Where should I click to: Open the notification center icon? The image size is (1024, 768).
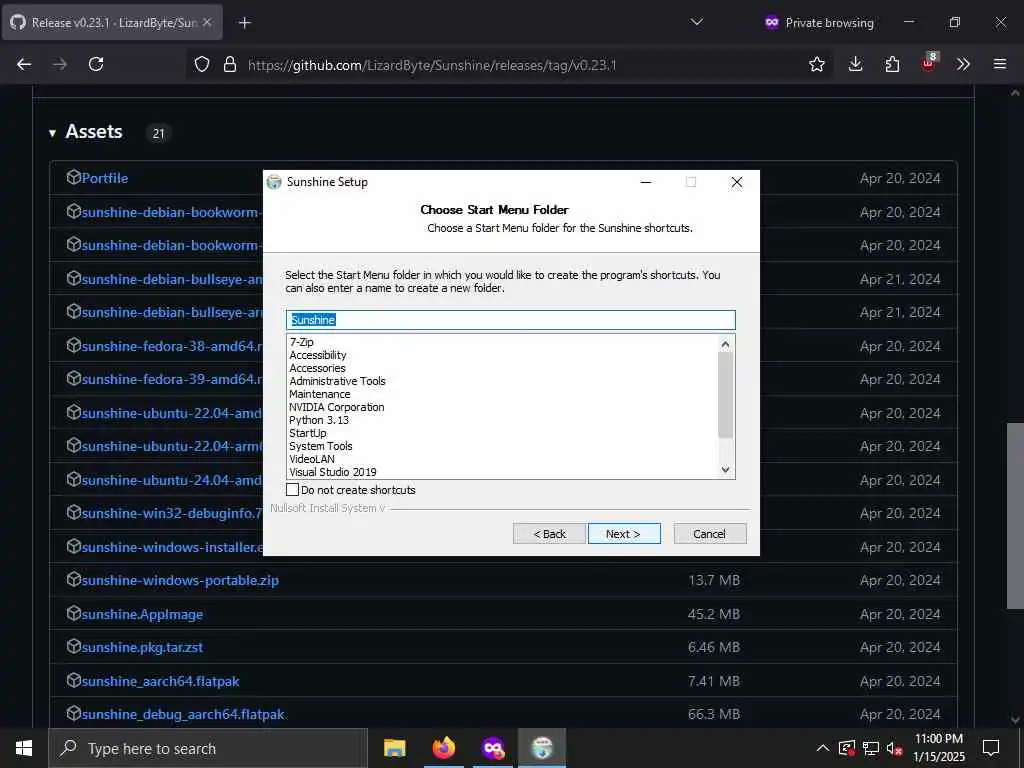point(991,748)
